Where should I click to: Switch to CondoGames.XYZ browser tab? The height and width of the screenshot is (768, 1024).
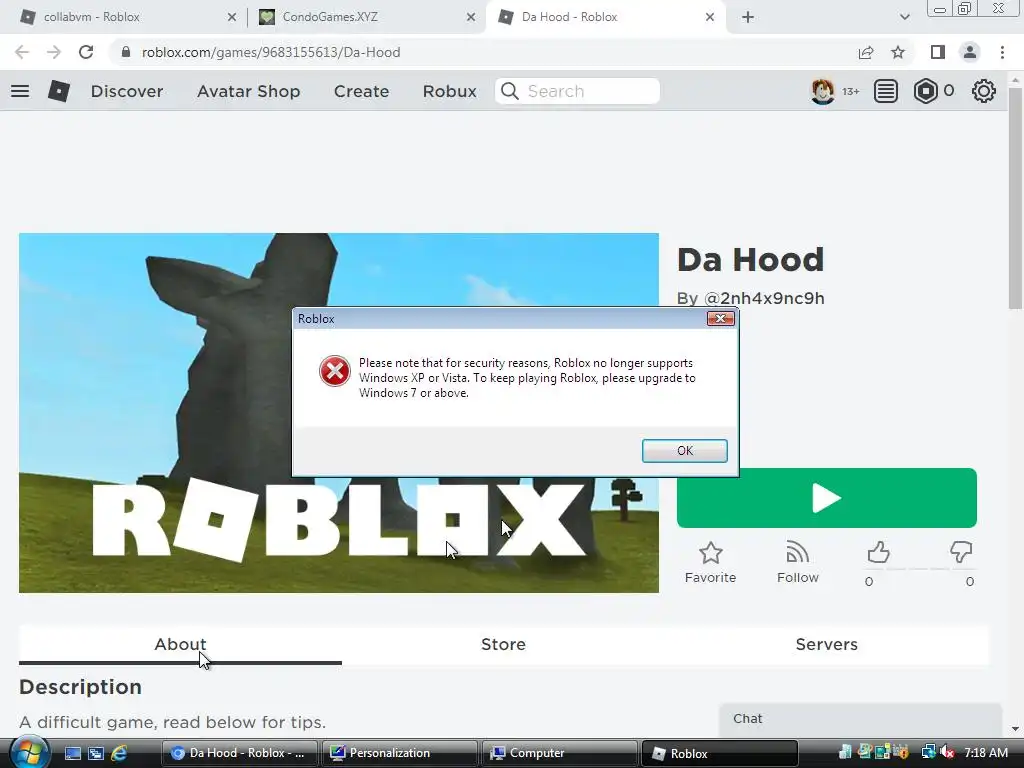(x=366, y=17)
